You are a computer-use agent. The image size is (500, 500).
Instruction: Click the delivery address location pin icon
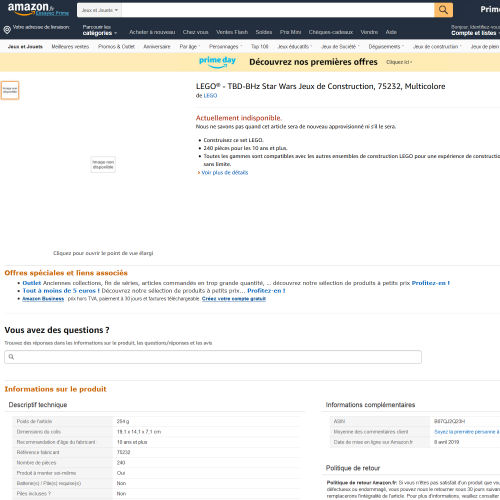point(7,30)
